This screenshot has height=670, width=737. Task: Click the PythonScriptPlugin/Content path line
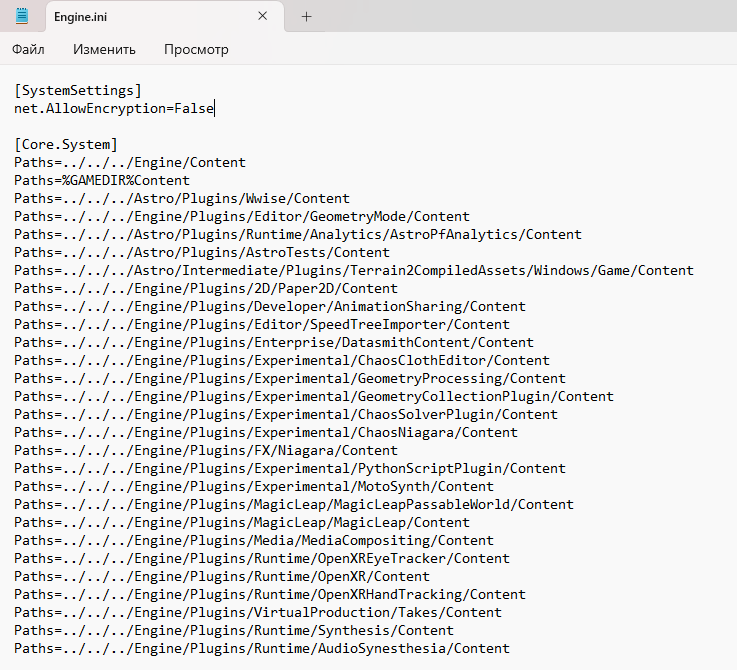coord(290,468)
